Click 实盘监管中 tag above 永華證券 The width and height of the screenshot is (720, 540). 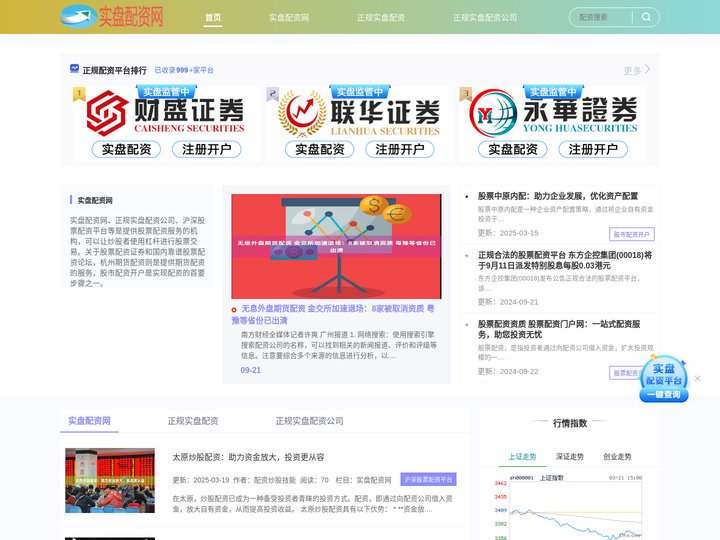(553, 91)
